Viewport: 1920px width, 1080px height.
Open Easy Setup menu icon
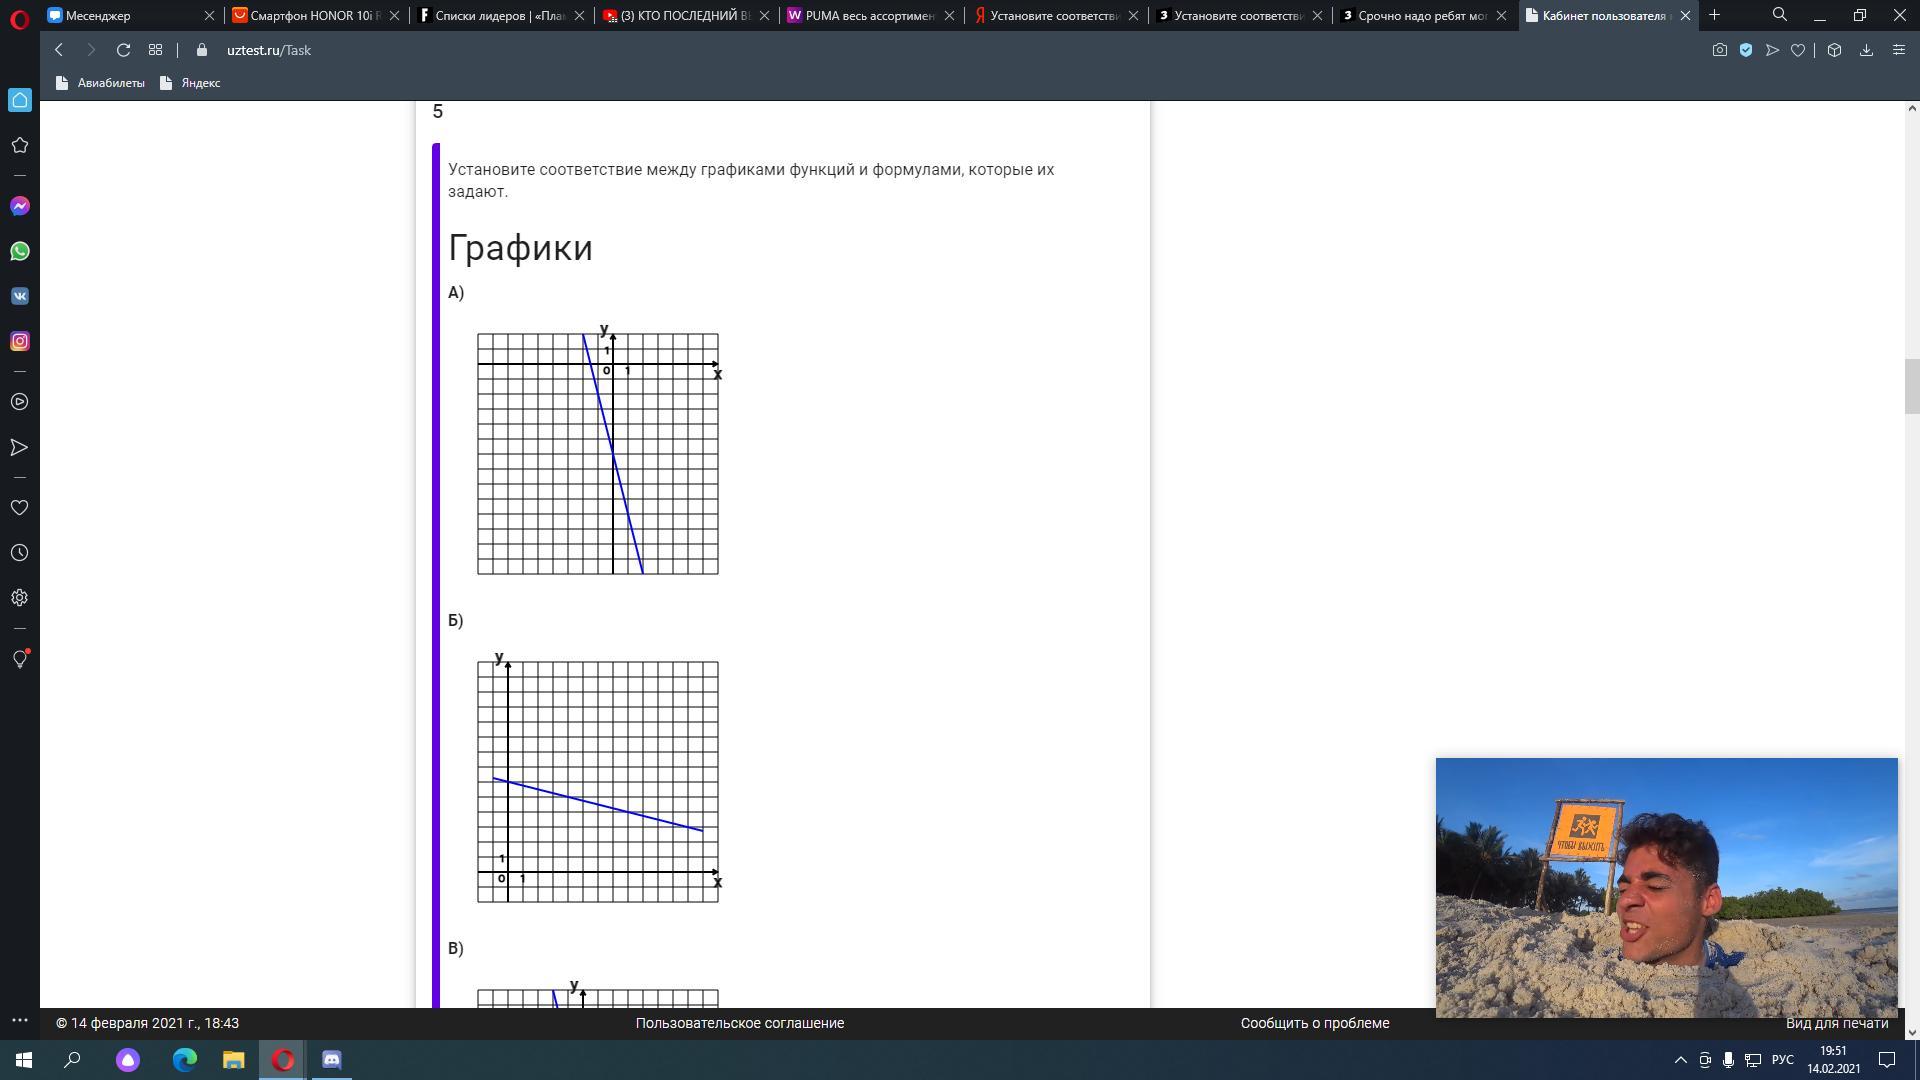click(x=1899, y=50)
